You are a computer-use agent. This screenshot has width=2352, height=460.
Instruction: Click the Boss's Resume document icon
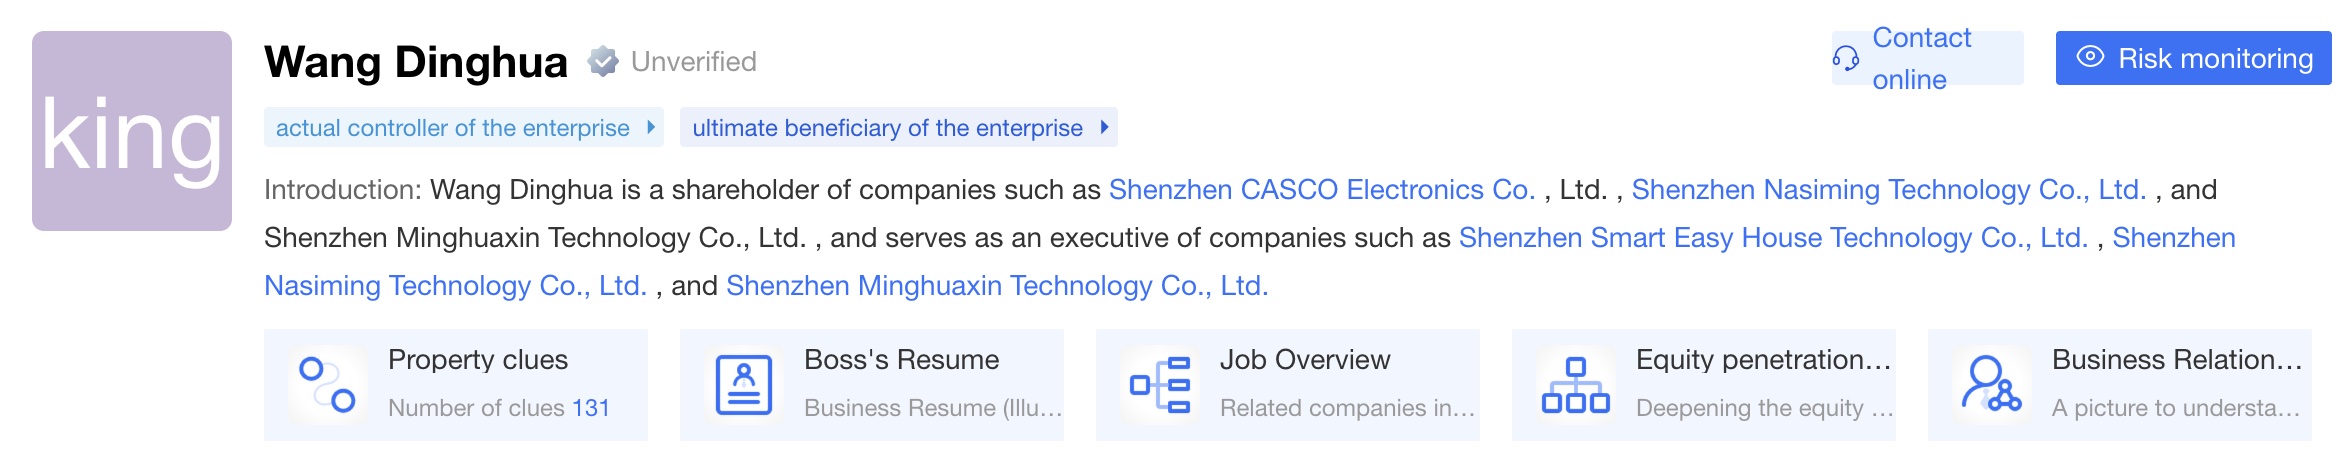click(744, 385)
